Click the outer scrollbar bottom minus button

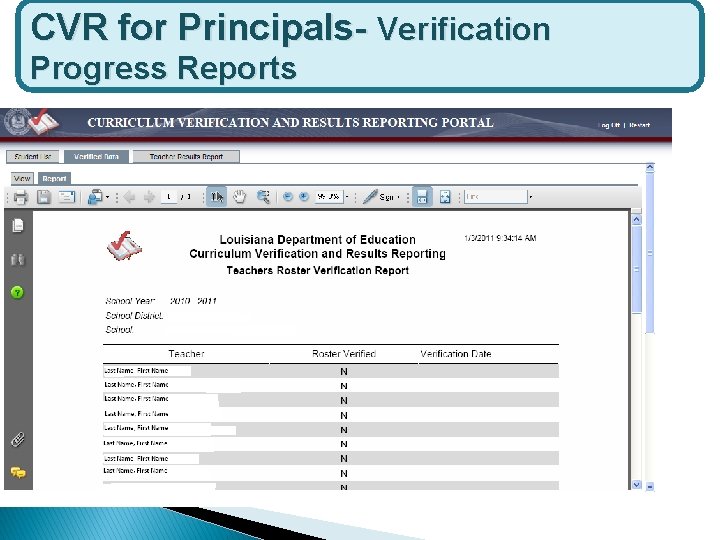pos(650,486)
